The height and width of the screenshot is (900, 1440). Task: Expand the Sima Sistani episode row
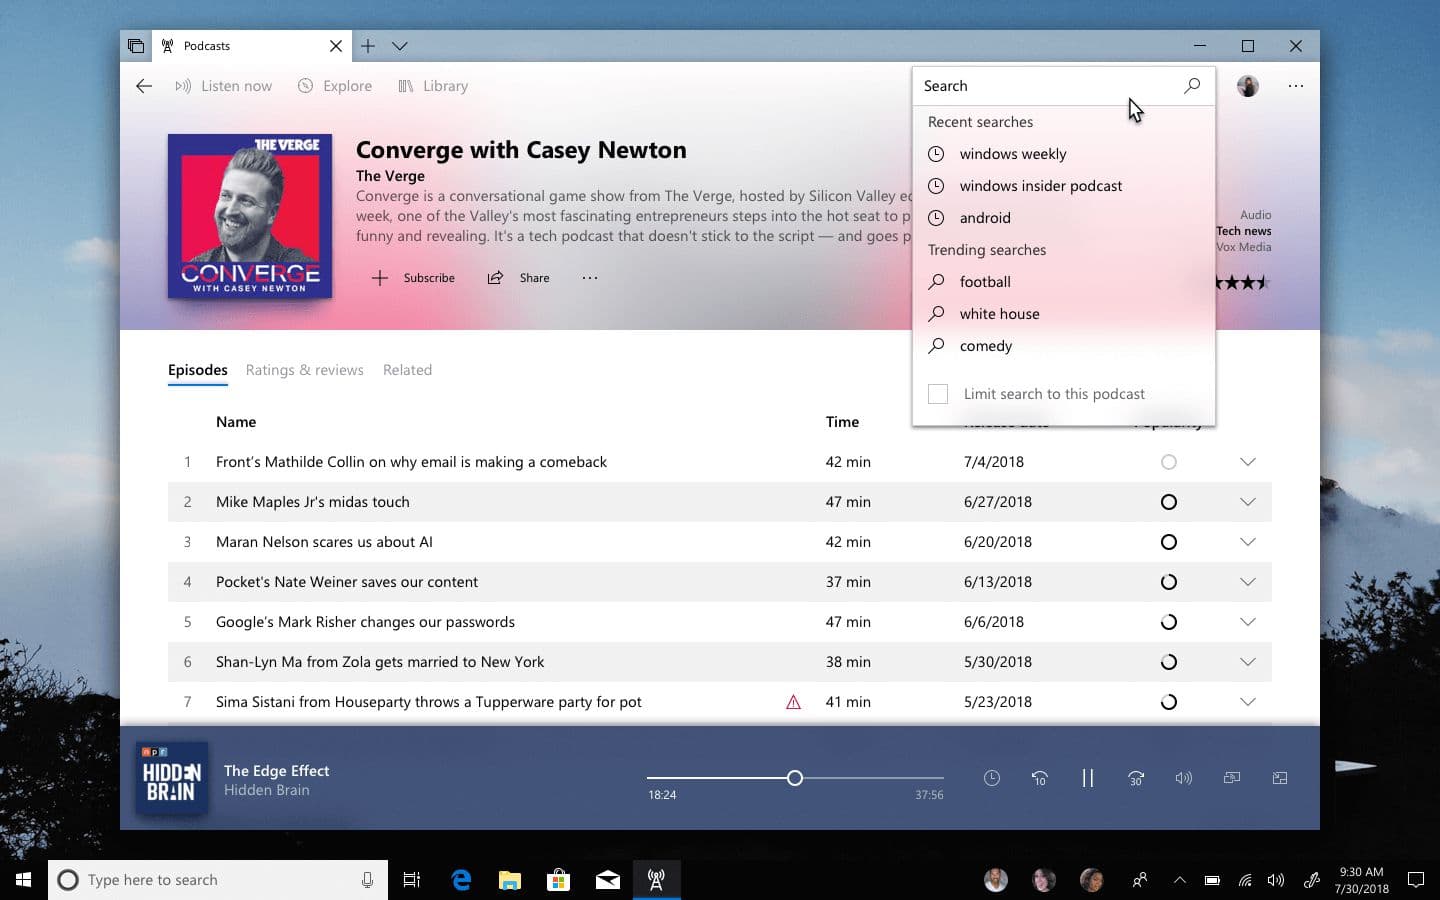click(x=1248, y=702)
